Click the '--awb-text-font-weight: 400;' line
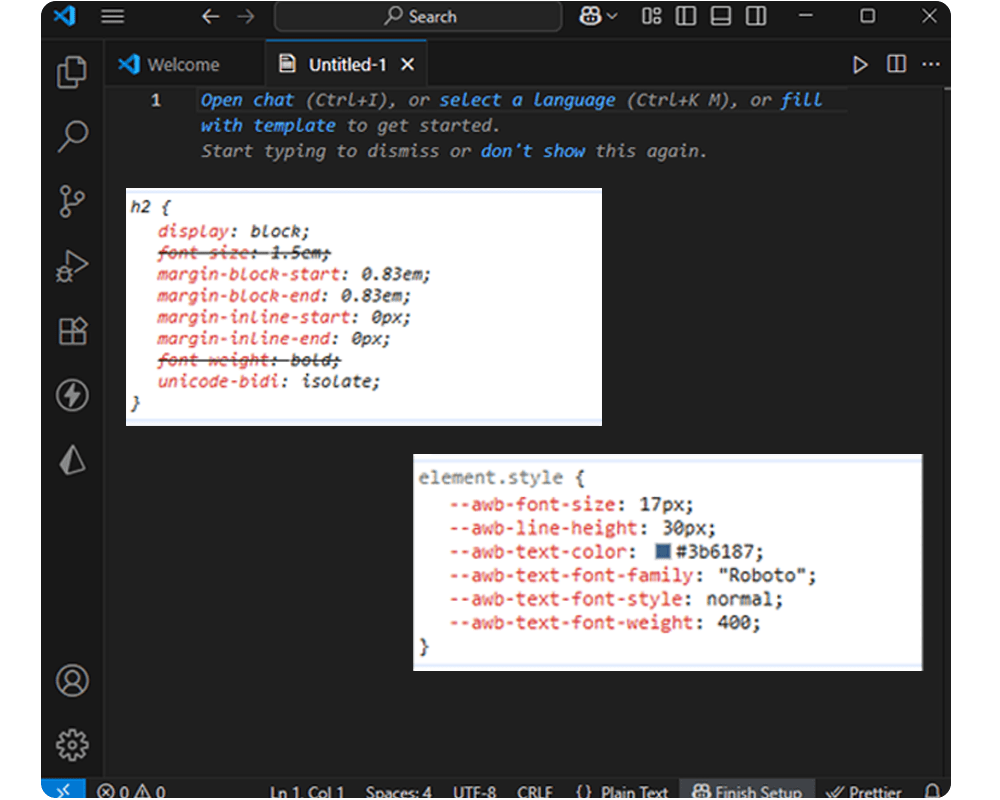This screenshot has height=800, width=1000. tap(605, 623)
